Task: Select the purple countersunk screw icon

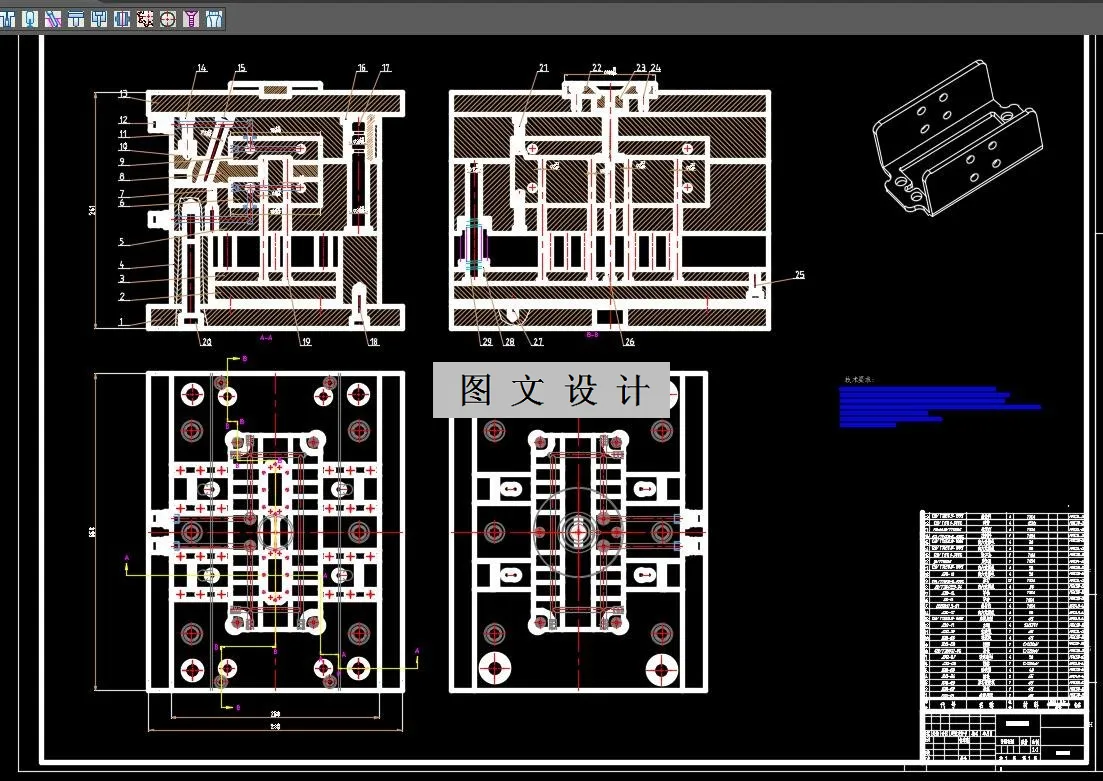Action: (x=191, y=19)
